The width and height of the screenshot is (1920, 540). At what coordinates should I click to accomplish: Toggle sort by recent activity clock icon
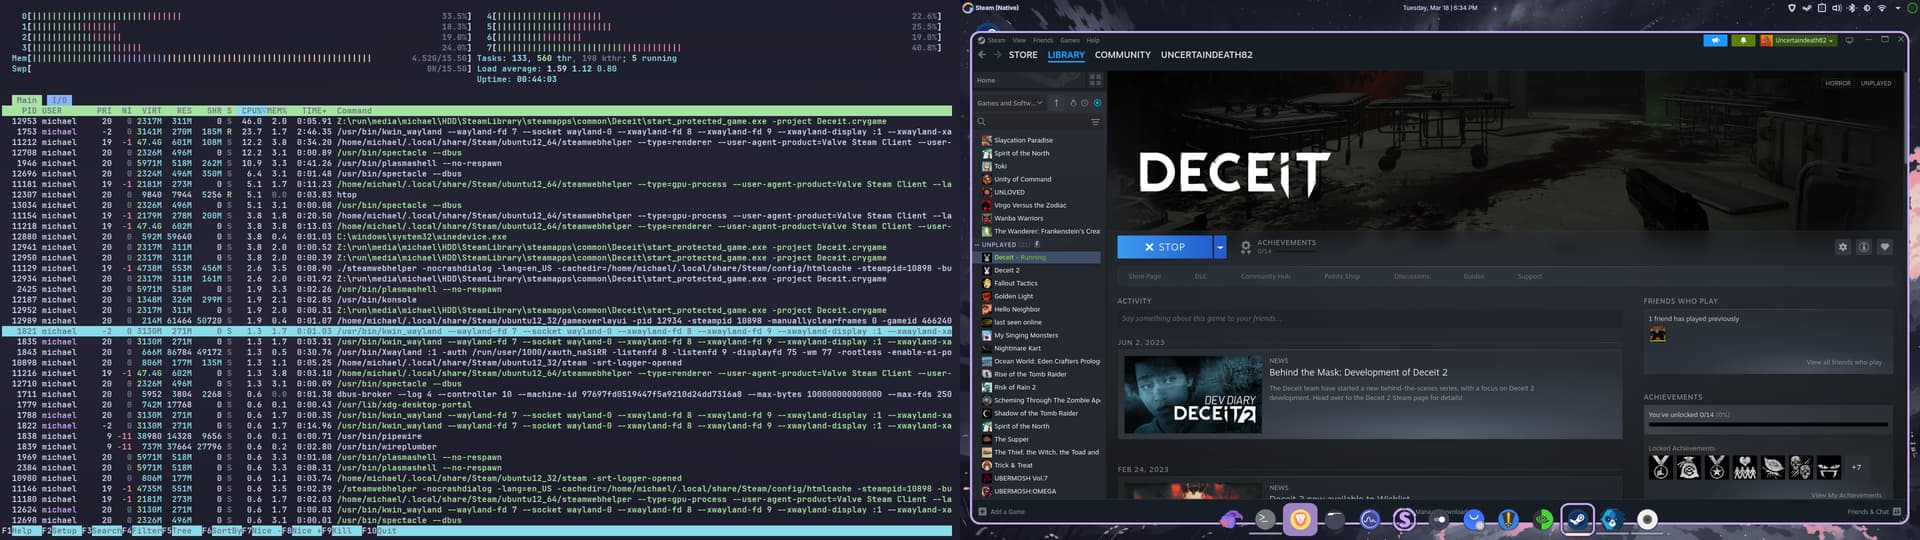pos(1085,103)
